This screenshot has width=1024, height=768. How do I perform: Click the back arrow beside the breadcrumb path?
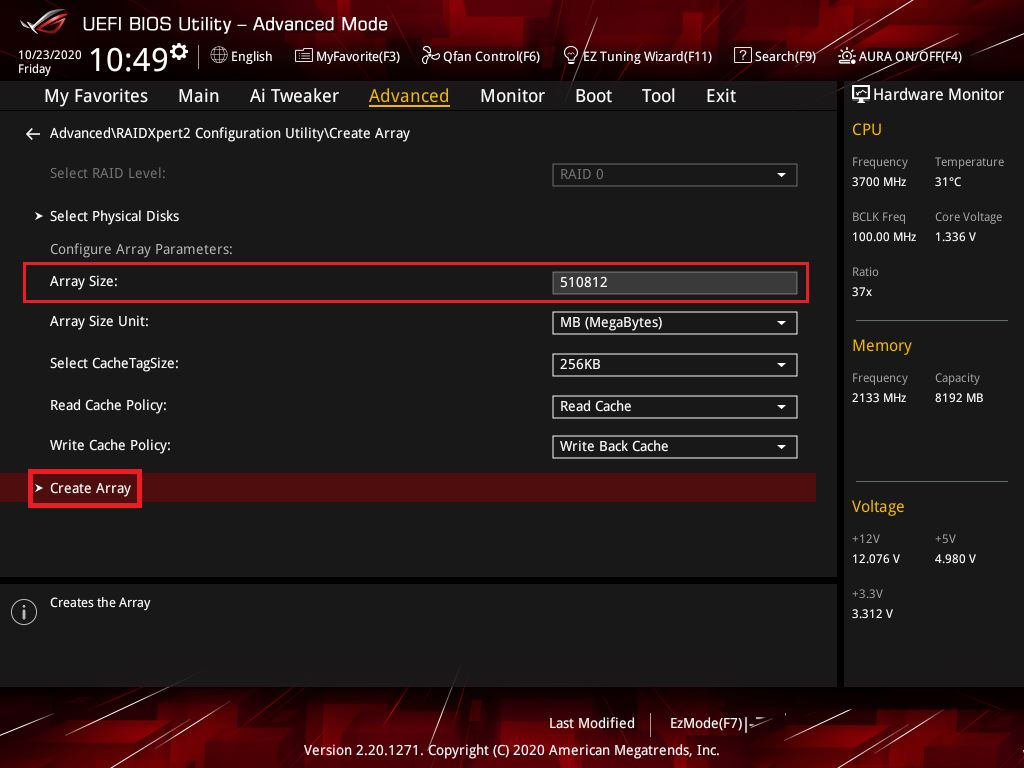[x=33, y=134]
